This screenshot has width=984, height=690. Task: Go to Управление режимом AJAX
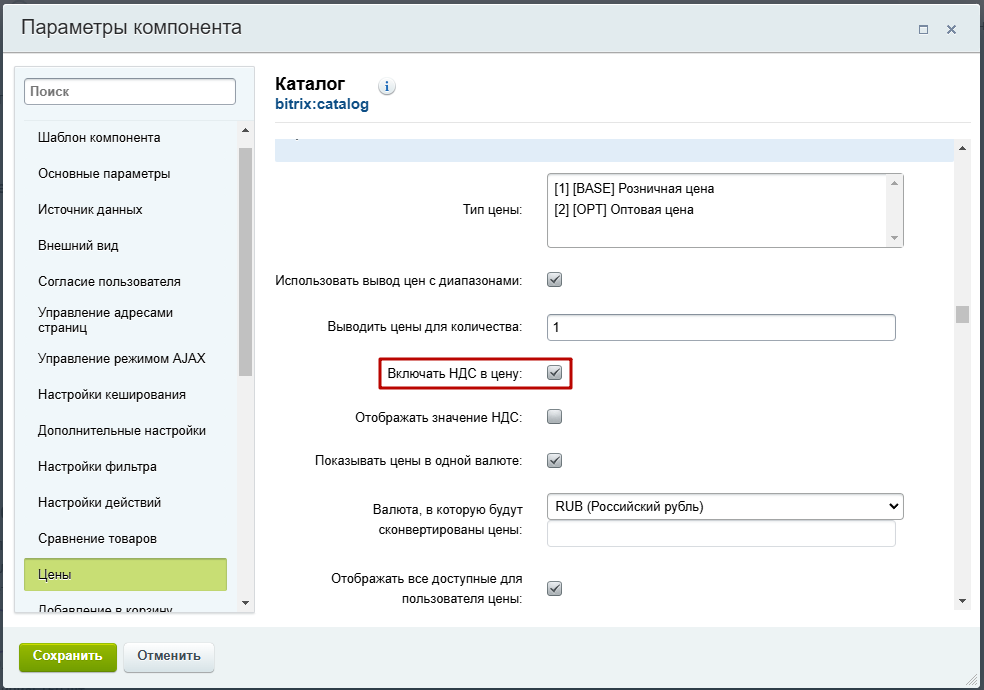[122, 358]
